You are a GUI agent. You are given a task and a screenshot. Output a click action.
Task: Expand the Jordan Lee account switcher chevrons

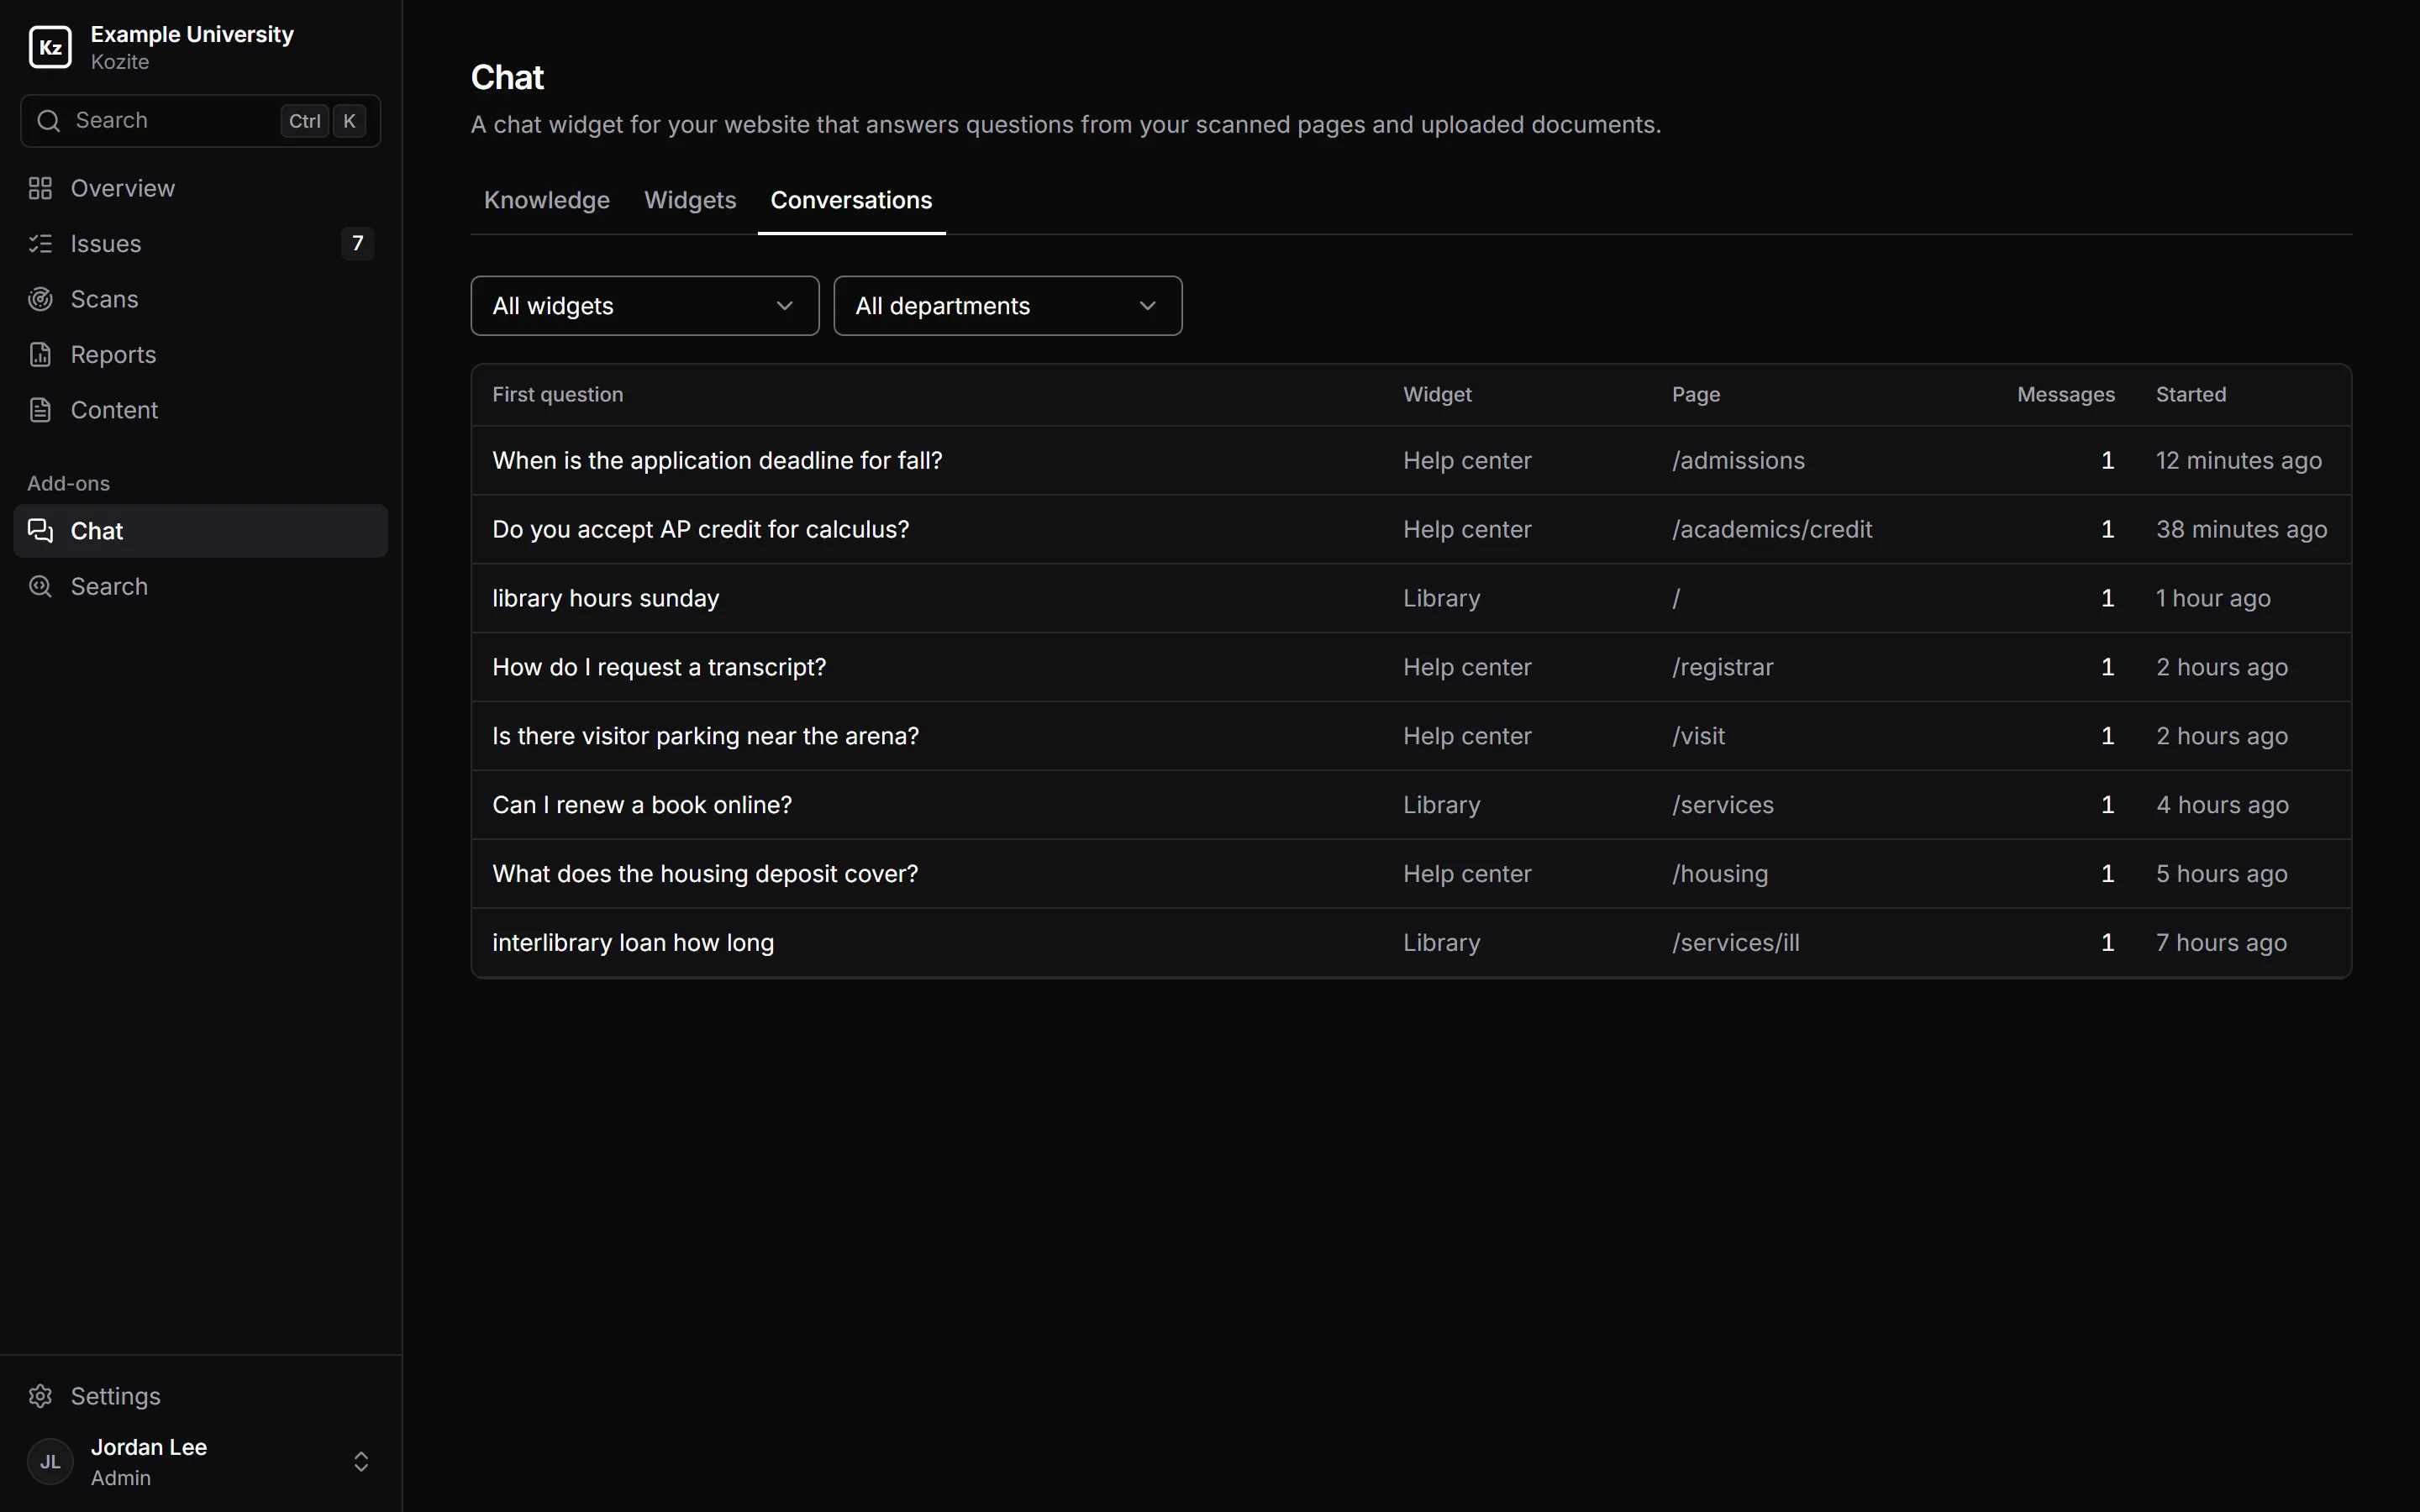pos(361,1462)
